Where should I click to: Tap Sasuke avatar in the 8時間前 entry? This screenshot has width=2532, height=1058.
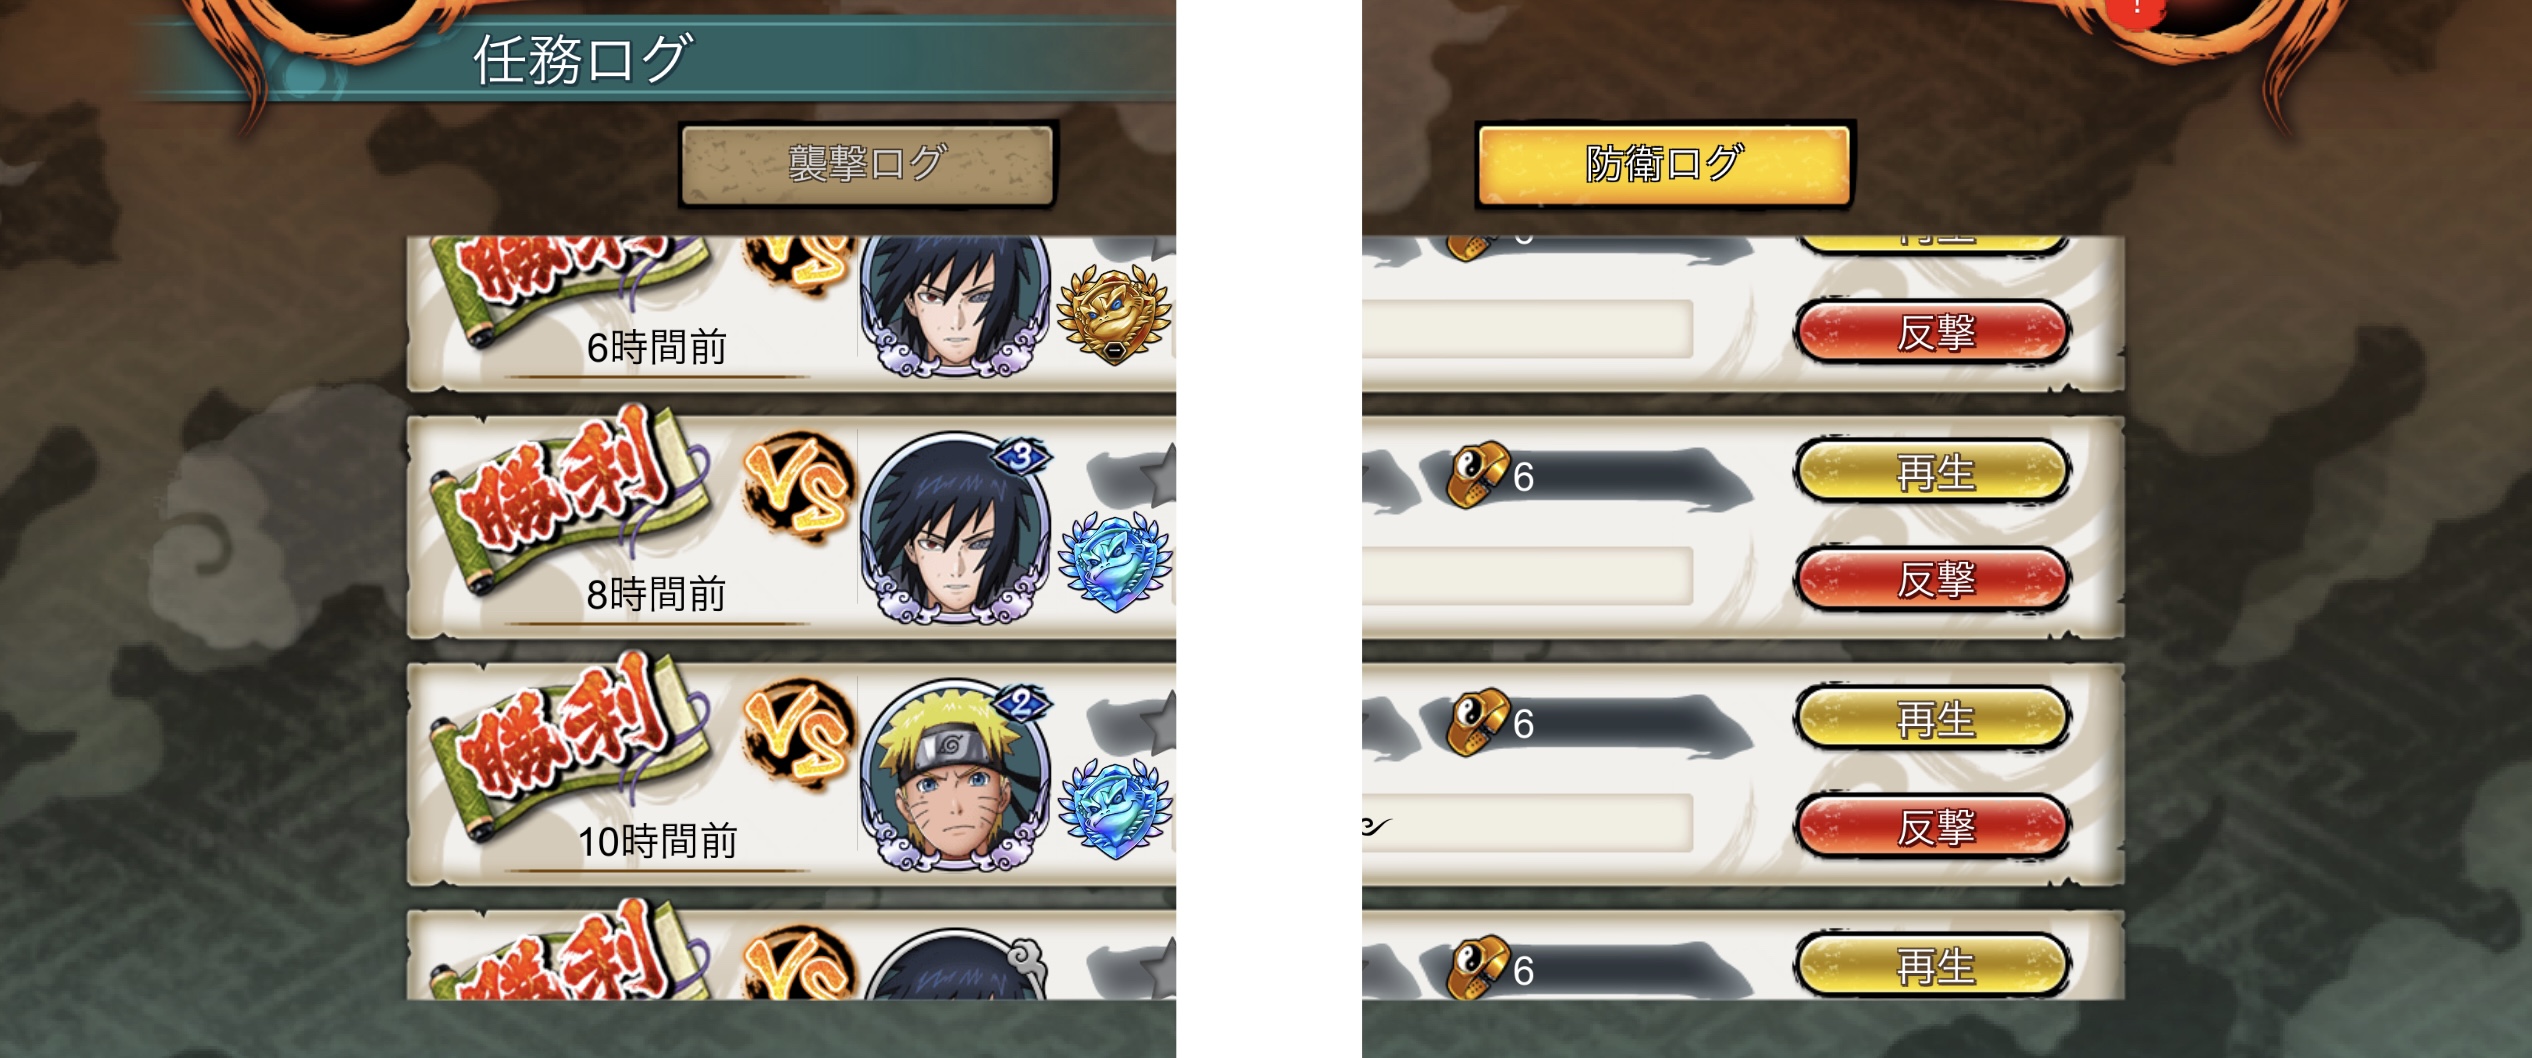click(955, 530)
